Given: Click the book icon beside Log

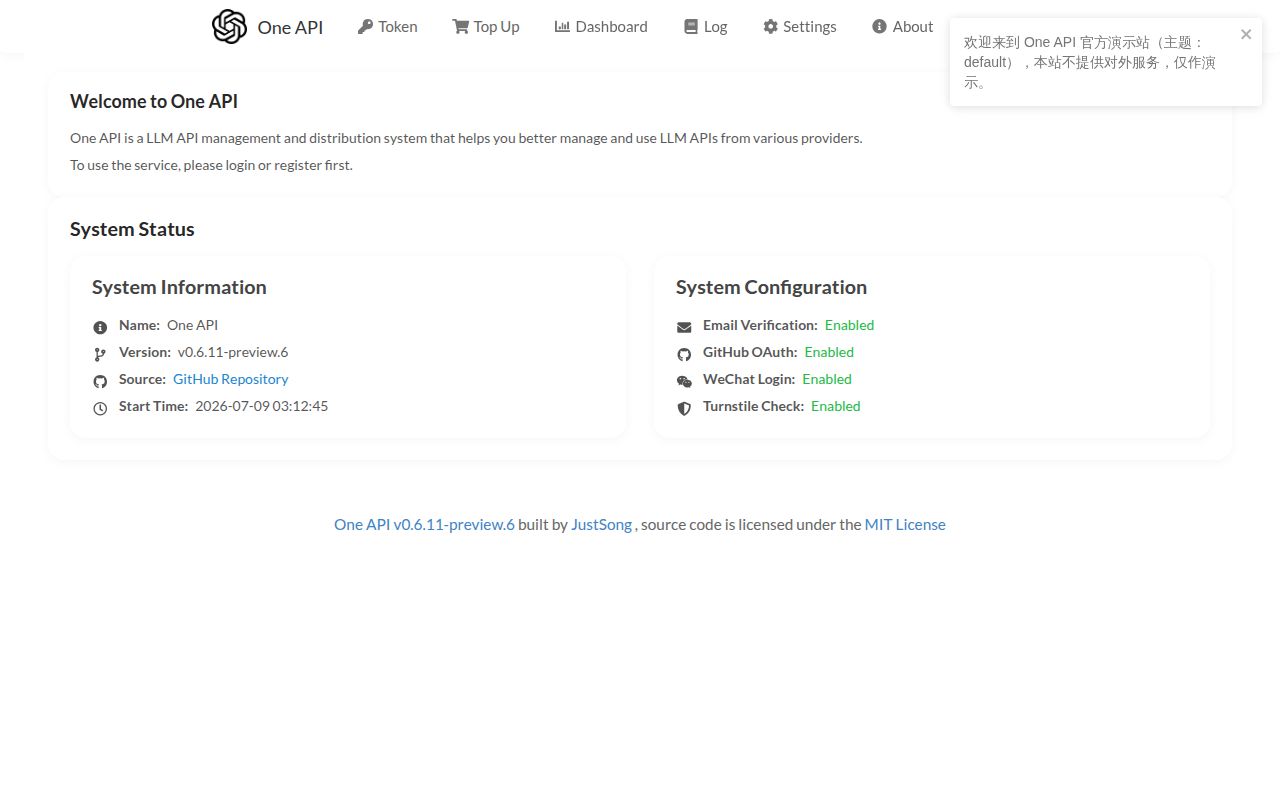Looking at the screenshot, I should [x=691, y=27].
